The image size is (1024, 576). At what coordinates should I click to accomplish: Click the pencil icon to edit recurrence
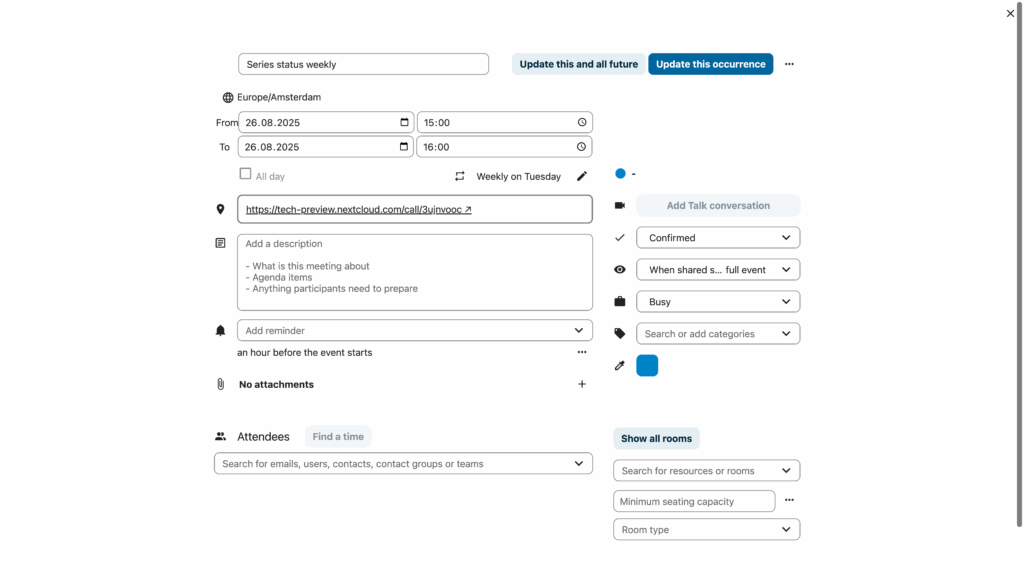pyautogui.click(x=582, y=176)
